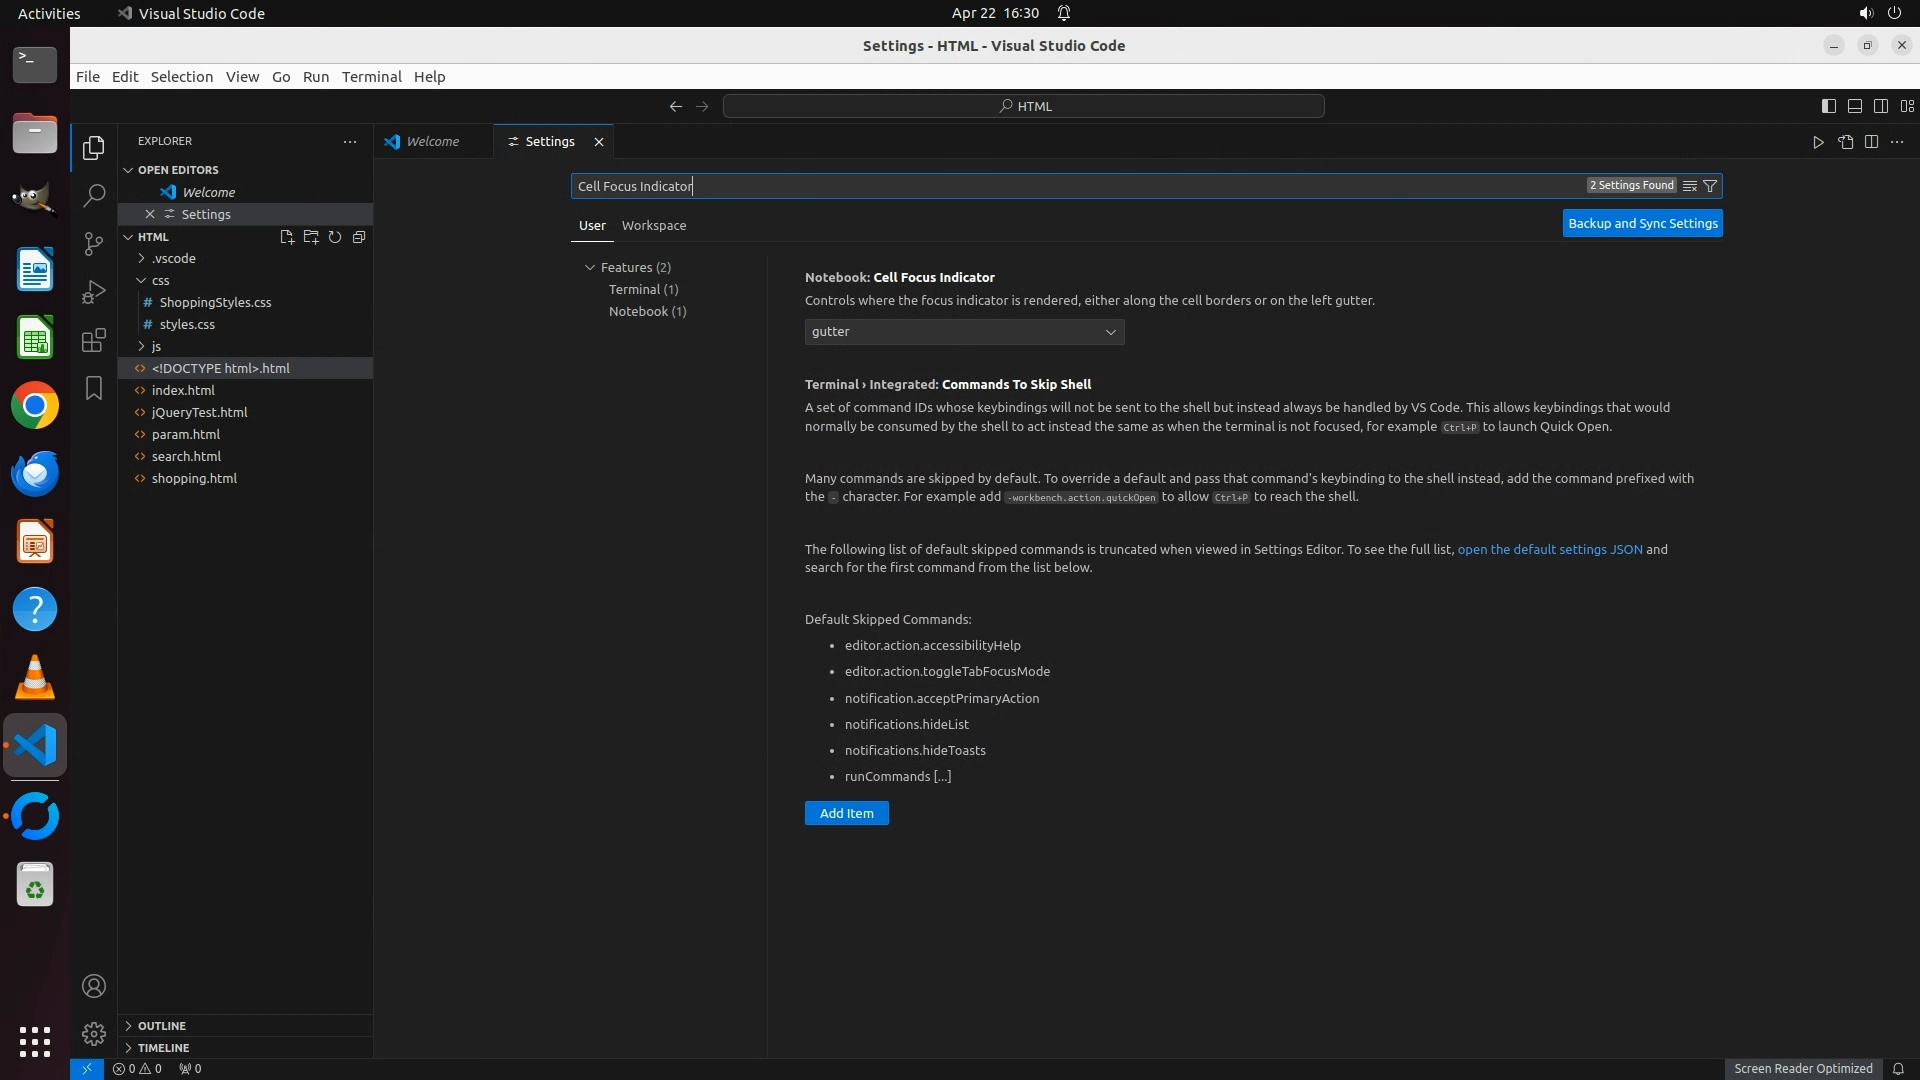Toggle the primary side bar visibility
The height and width of the screenshot is (1080, 1920).
(x=1828, y=106)
